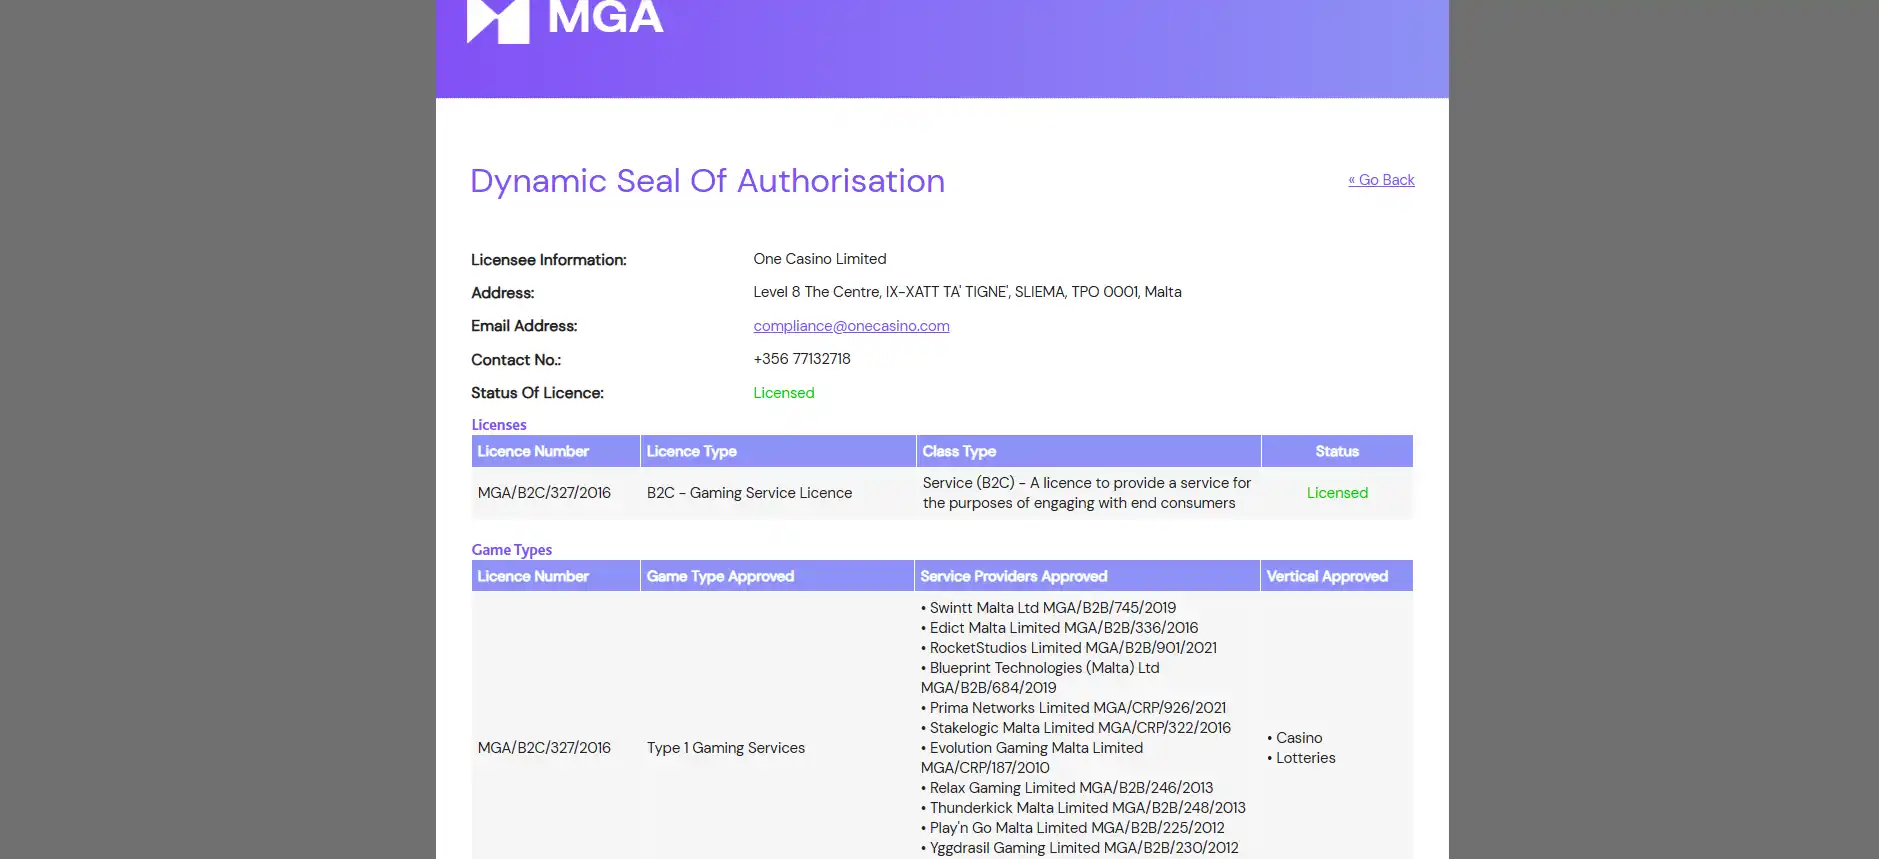Click the Lotteries vertical bullet
Screen dimensions: 1879x859
(1301, 758)
